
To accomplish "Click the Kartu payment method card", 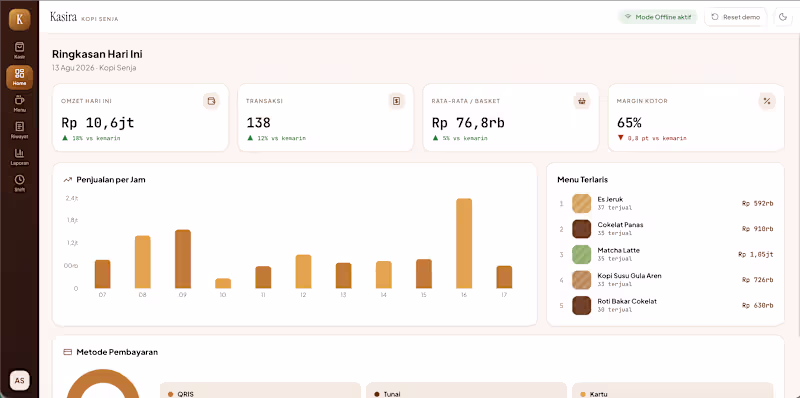I will coord(672,390).
